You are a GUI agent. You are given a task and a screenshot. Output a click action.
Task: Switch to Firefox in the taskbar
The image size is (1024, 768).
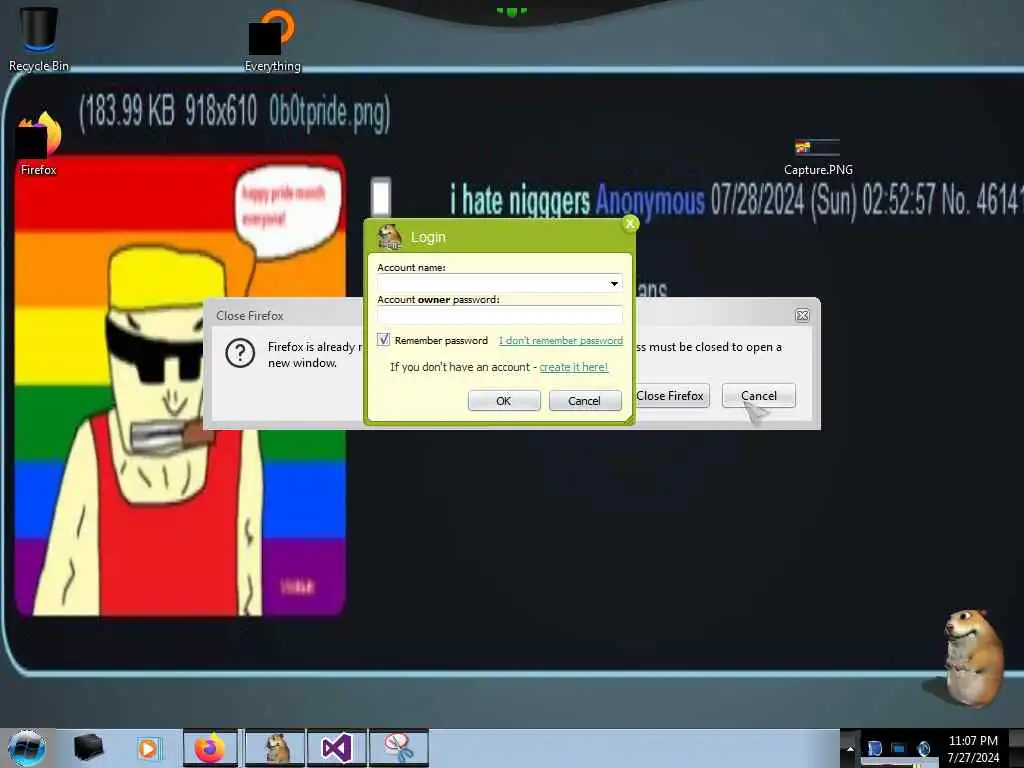coord(210,748)
